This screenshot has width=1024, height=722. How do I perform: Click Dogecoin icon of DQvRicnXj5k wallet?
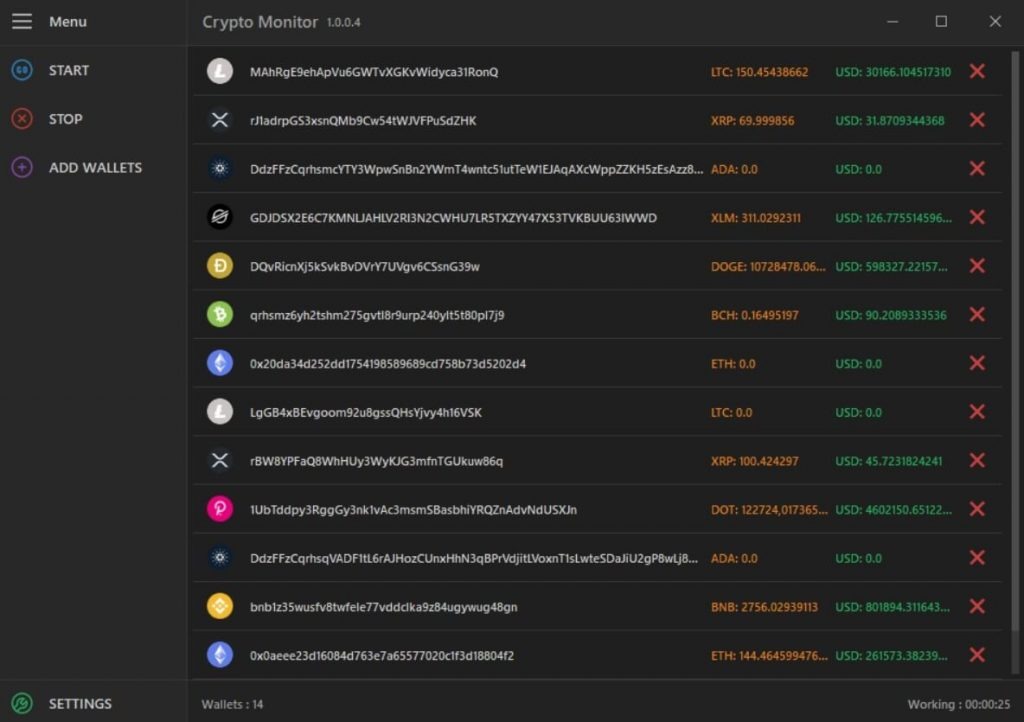click(x=220, y=266)
